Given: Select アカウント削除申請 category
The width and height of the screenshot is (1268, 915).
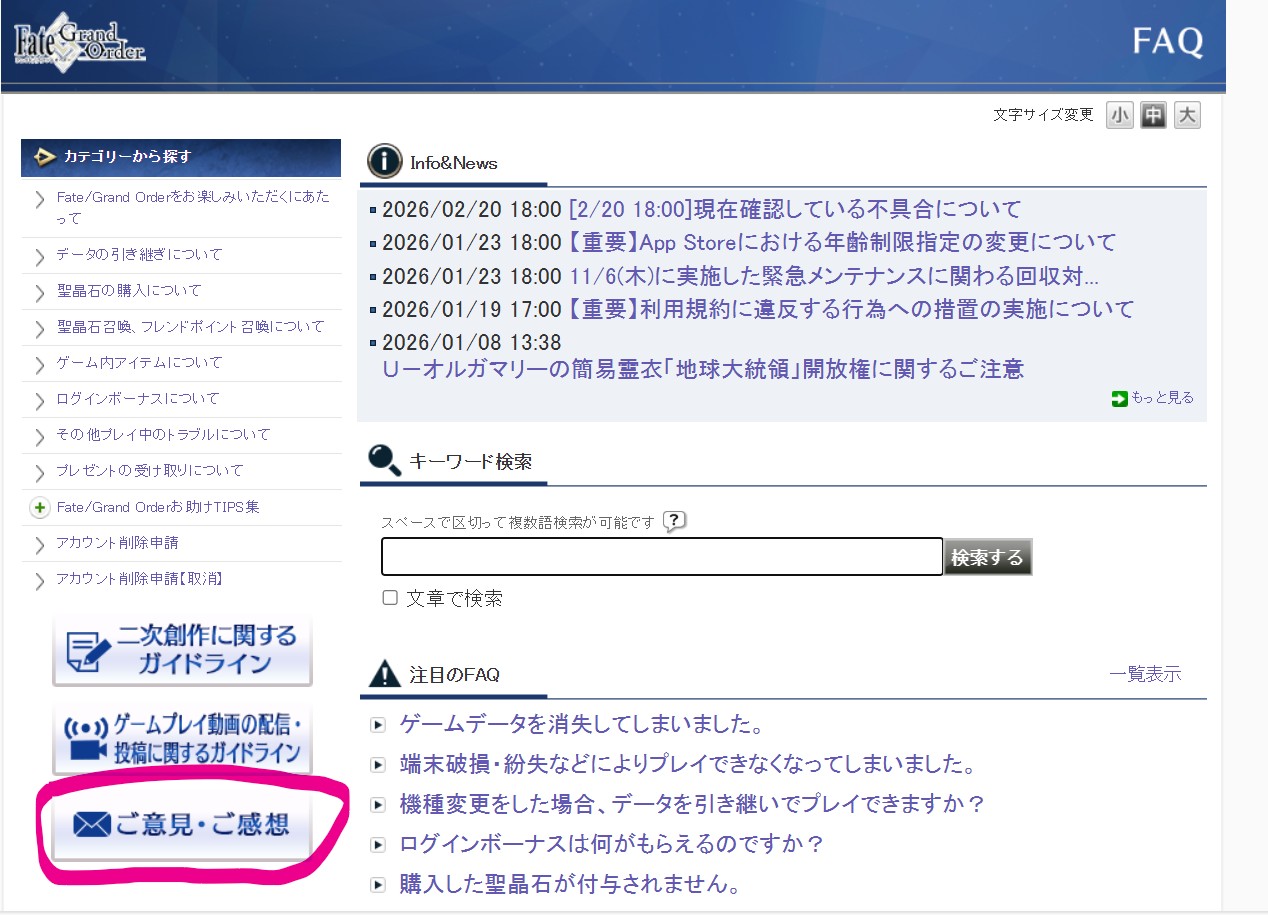Looking at the screenshot, I should click(118, 543).
